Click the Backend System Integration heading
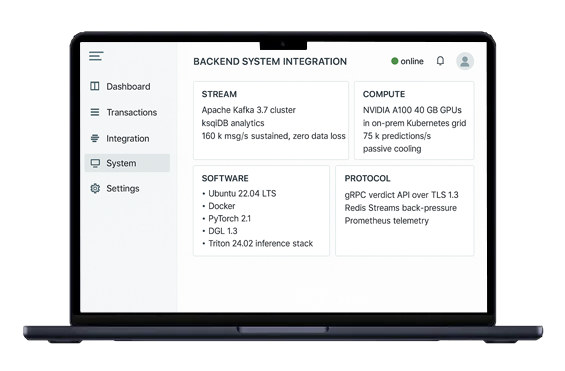 [x=270, y=62]
